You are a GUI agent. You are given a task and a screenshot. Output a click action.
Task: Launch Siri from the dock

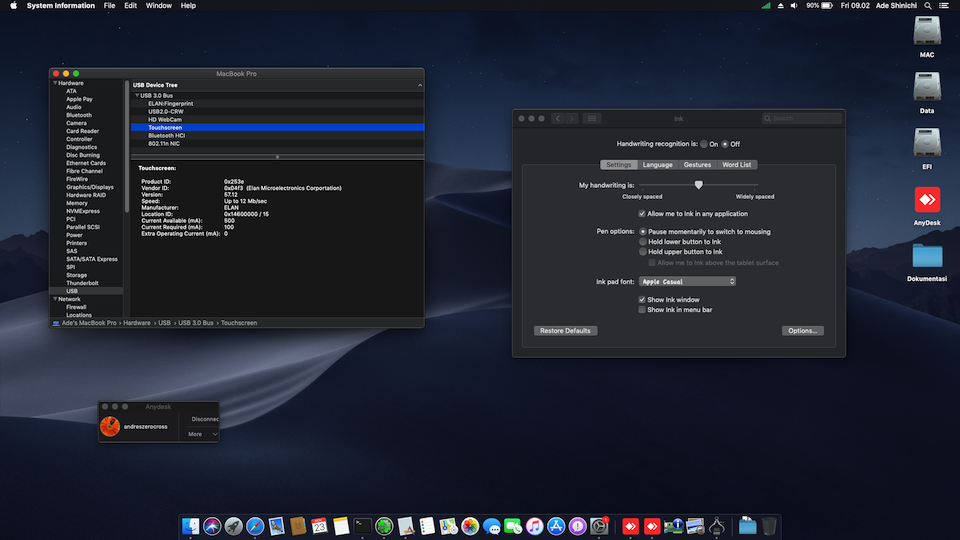click(x=212, y=526)
